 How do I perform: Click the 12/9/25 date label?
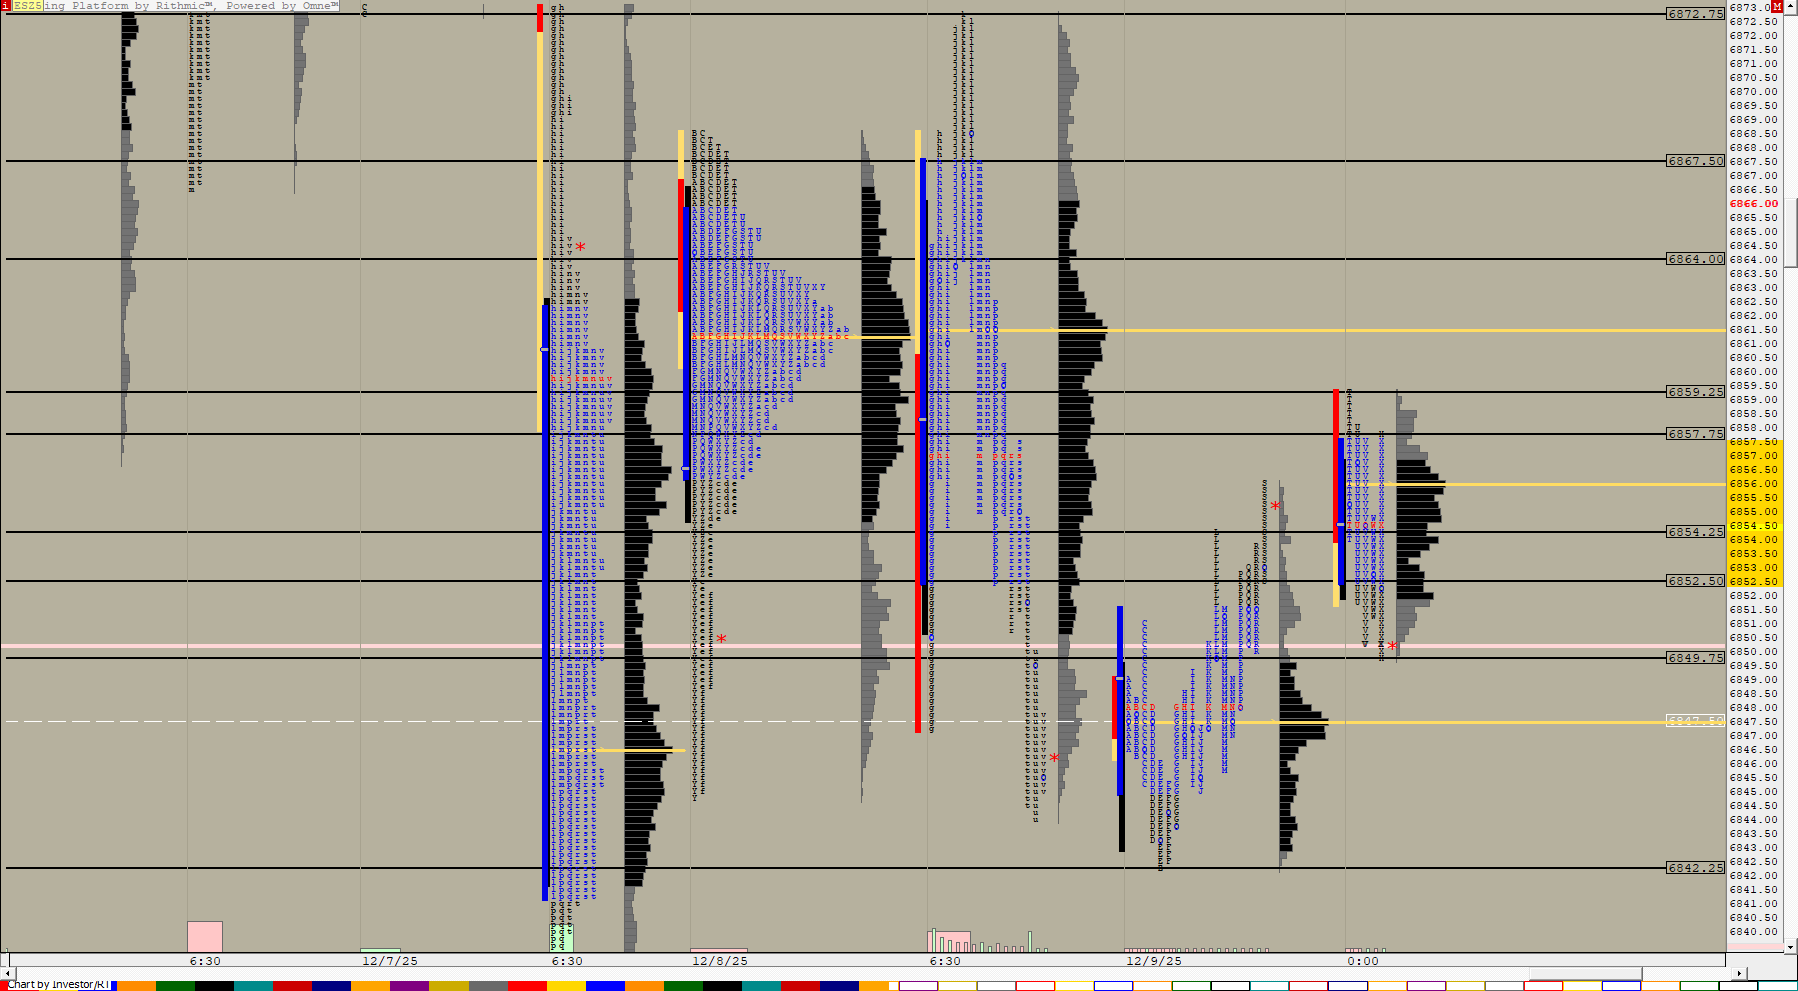(x=1153, y=961)
